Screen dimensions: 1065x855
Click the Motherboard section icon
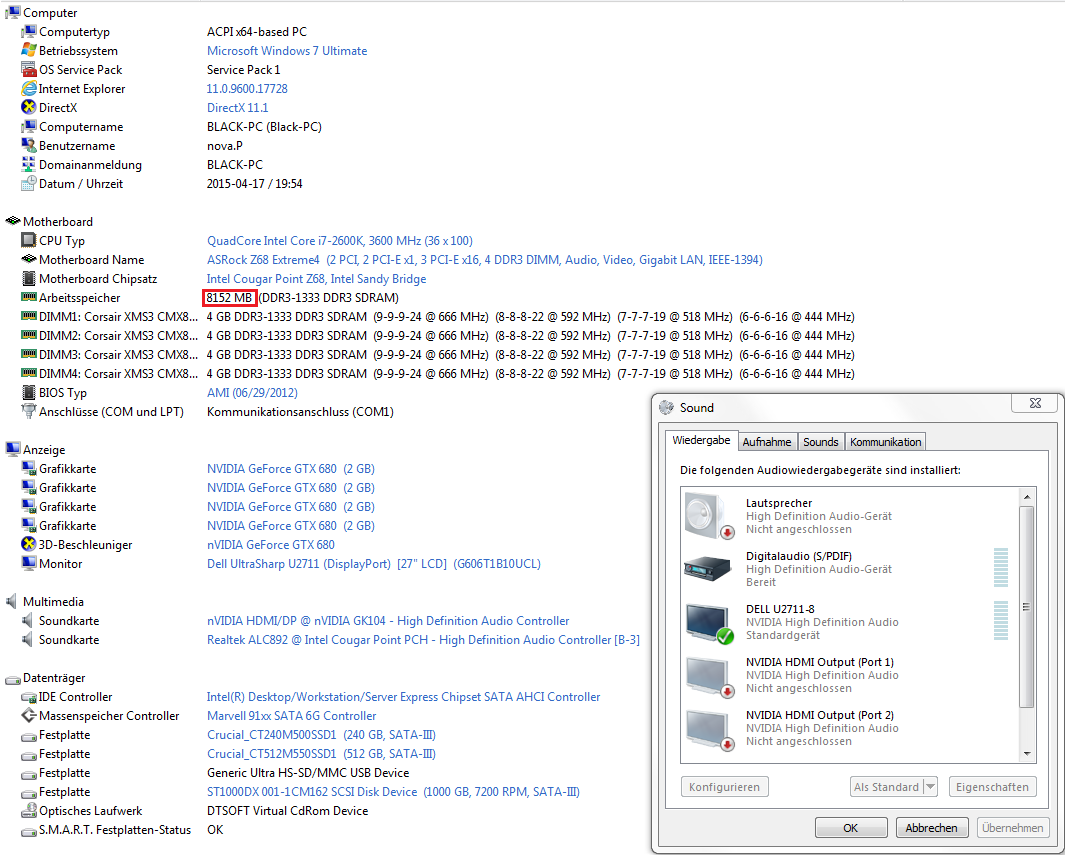(12, 221)
